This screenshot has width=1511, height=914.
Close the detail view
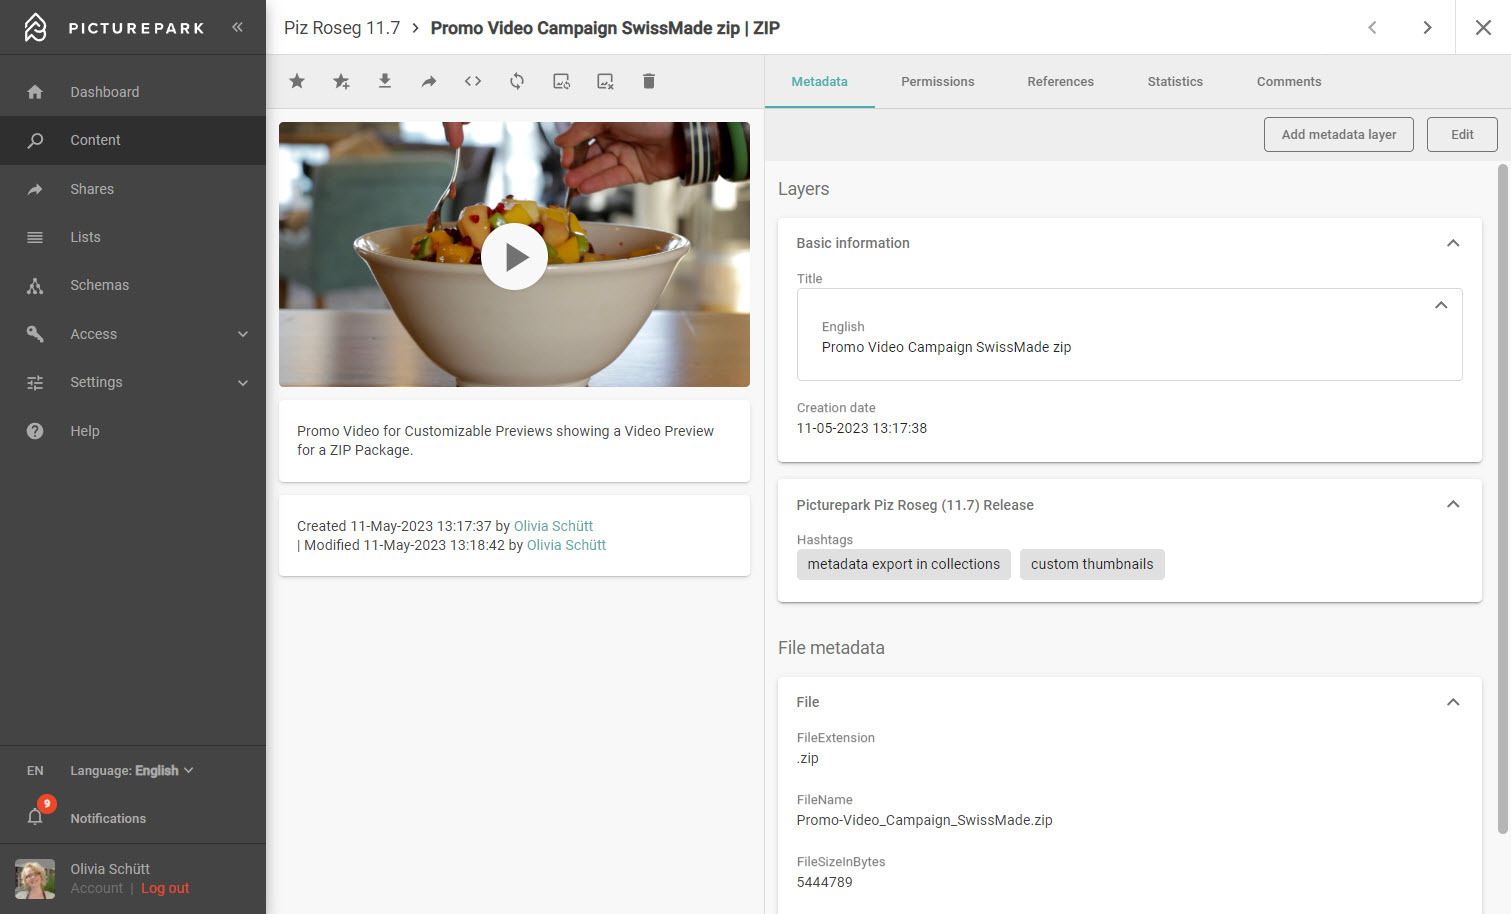tap(1483, 28)
